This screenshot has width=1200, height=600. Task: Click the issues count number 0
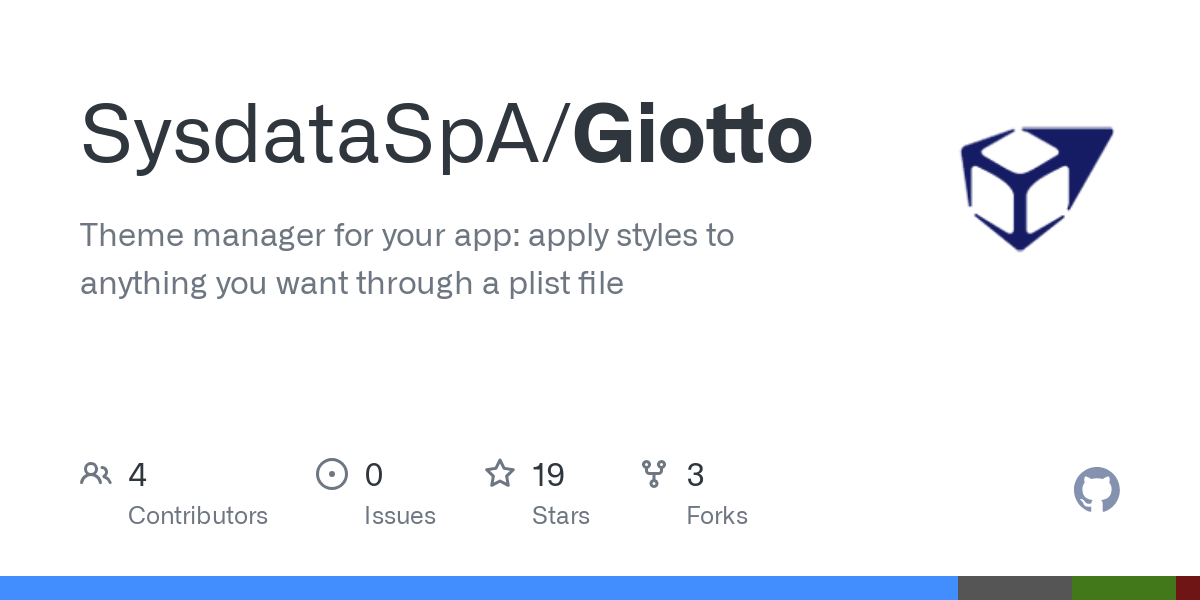click(x=374, y=475)
